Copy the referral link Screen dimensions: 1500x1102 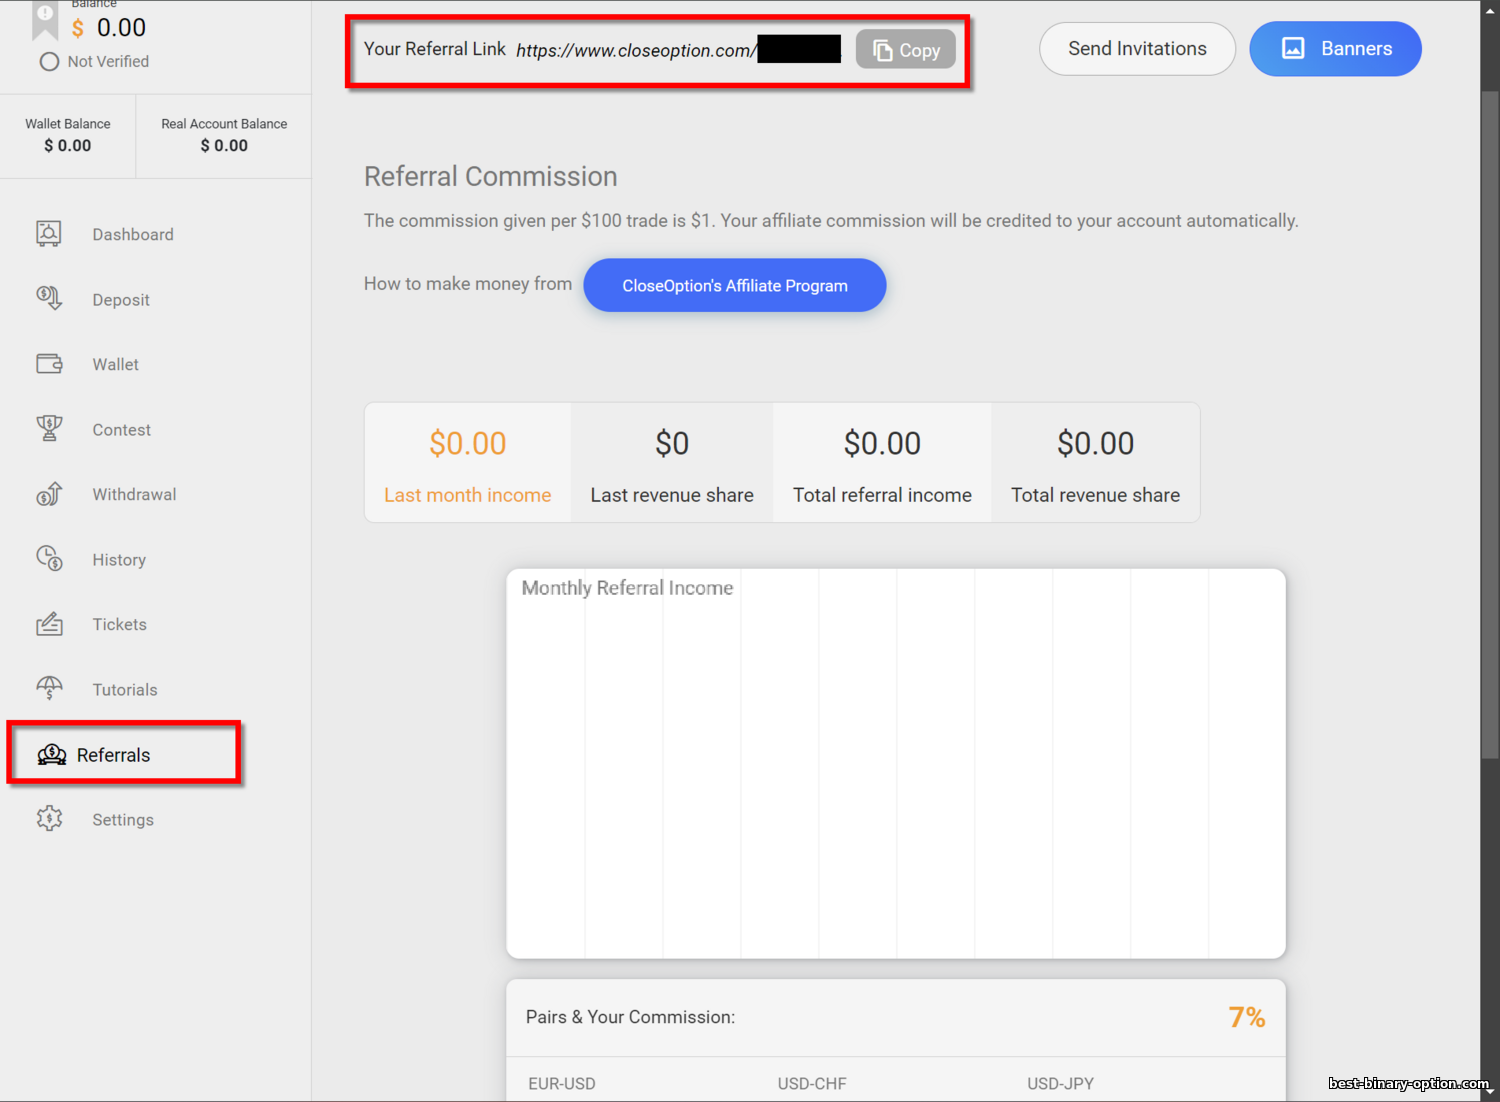(905, 50)
